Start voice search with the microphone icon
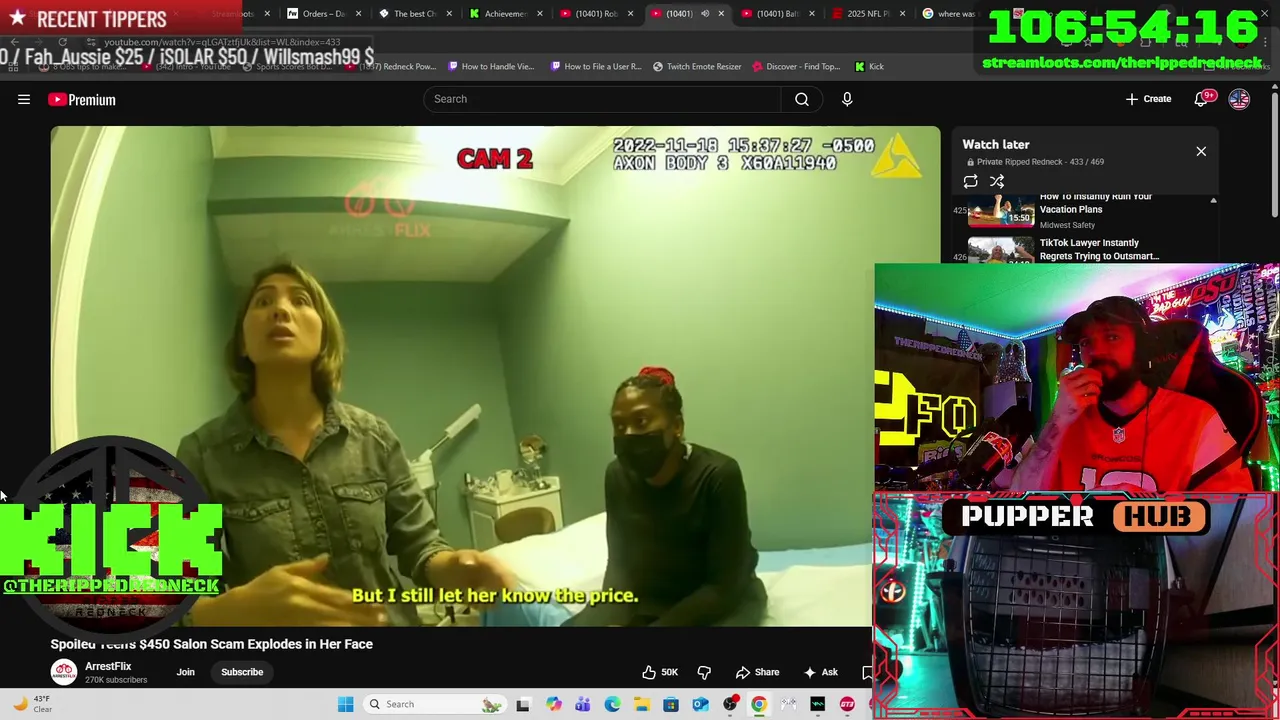The width and height of the screenshot is (1280, 720). pyautogui.click(x=847, y=99)
